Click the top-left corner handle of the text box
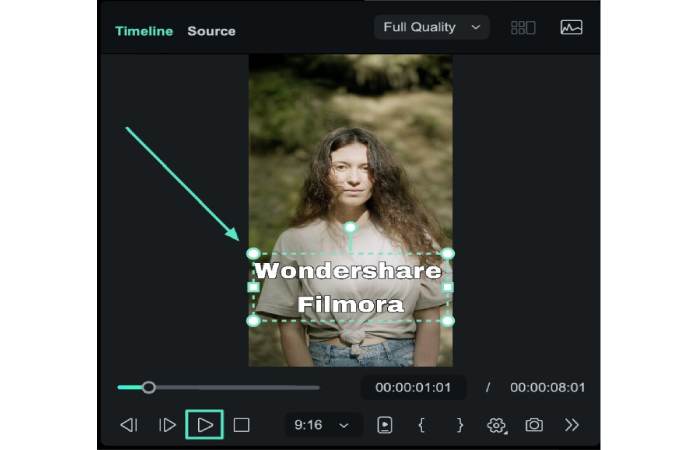Image resolution: width=700 pixels, height=450 pixels. point(253,254)
